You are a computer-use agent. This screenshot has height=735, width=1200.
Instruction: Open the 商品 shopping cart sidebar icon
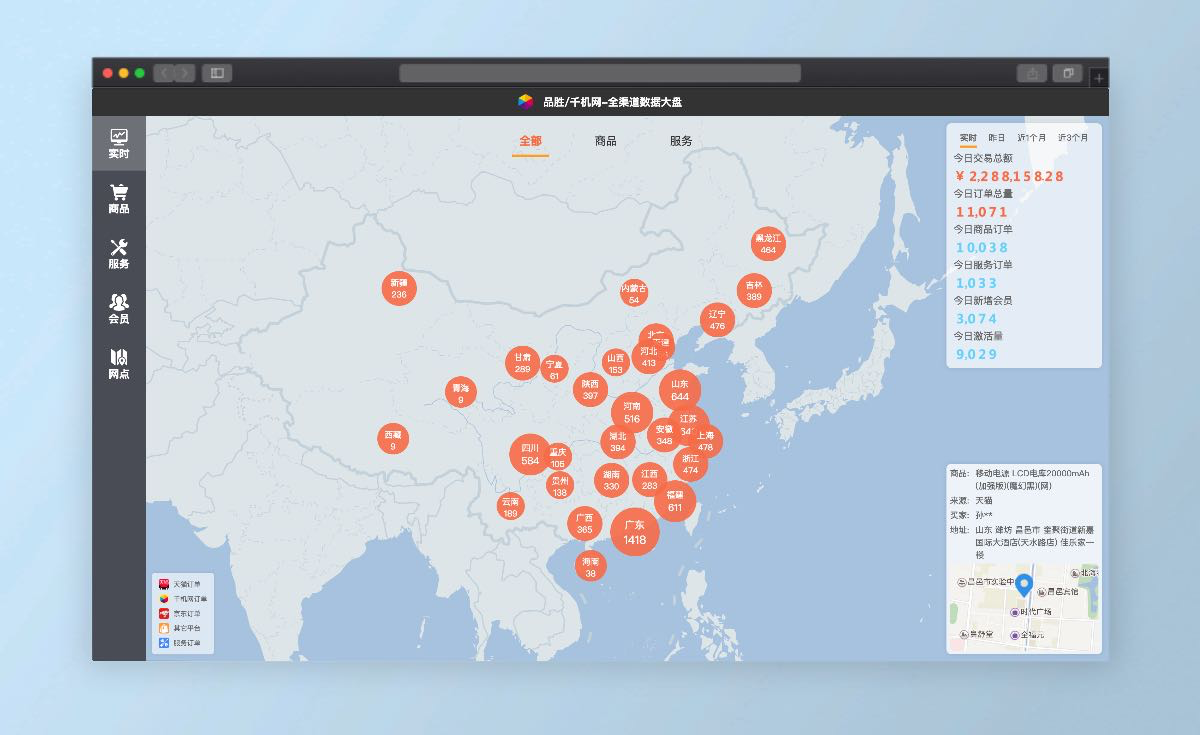(119, 198)
